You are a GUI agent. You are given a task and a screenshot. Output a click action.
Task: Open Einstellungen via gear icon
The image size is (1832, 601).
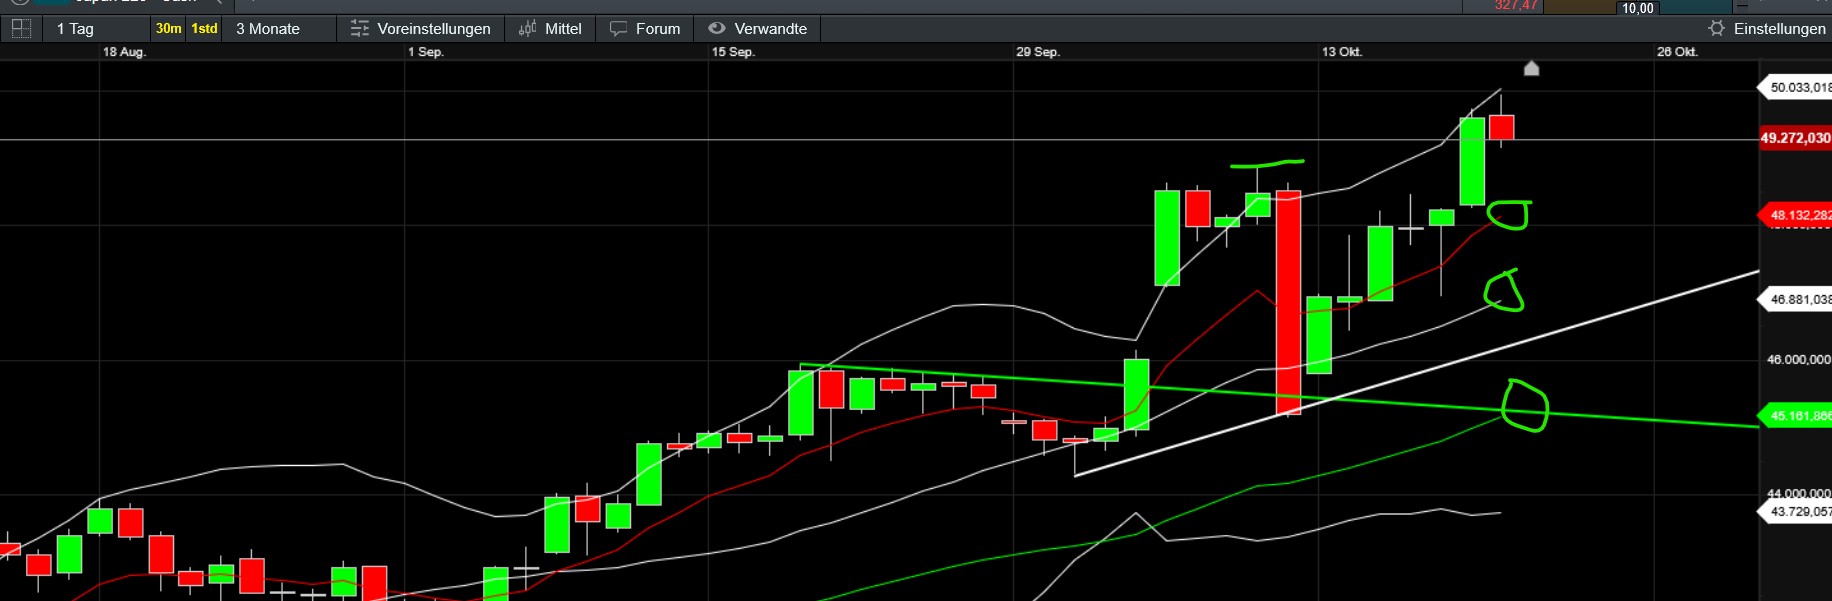[x=1716, y=29]
